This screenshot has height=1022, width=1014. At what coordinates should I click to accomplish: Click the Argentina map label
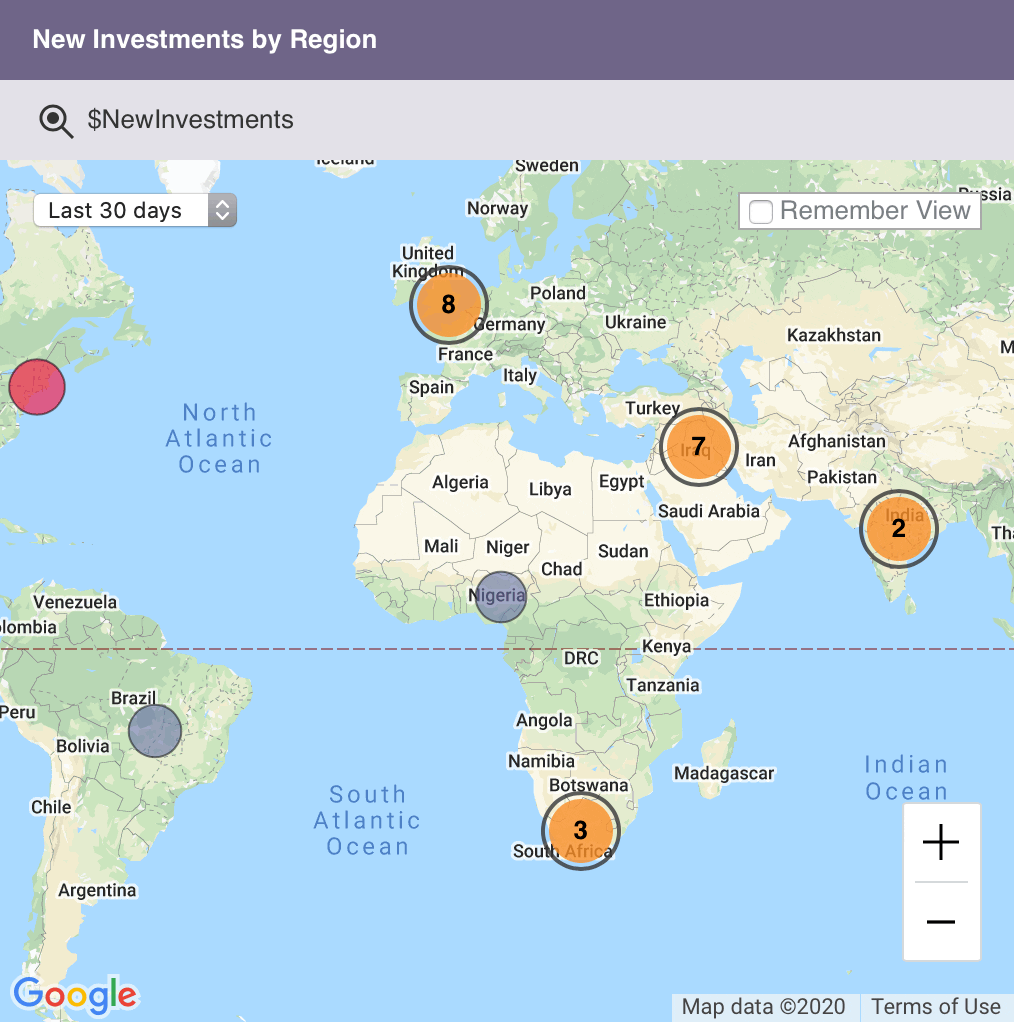(x=97, y=890)
